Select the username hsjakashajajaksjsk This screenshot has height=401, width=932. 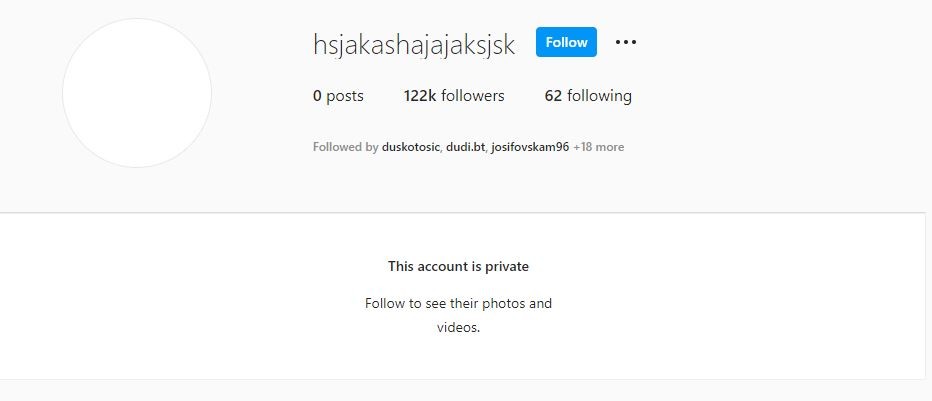(x=414, y=45)
